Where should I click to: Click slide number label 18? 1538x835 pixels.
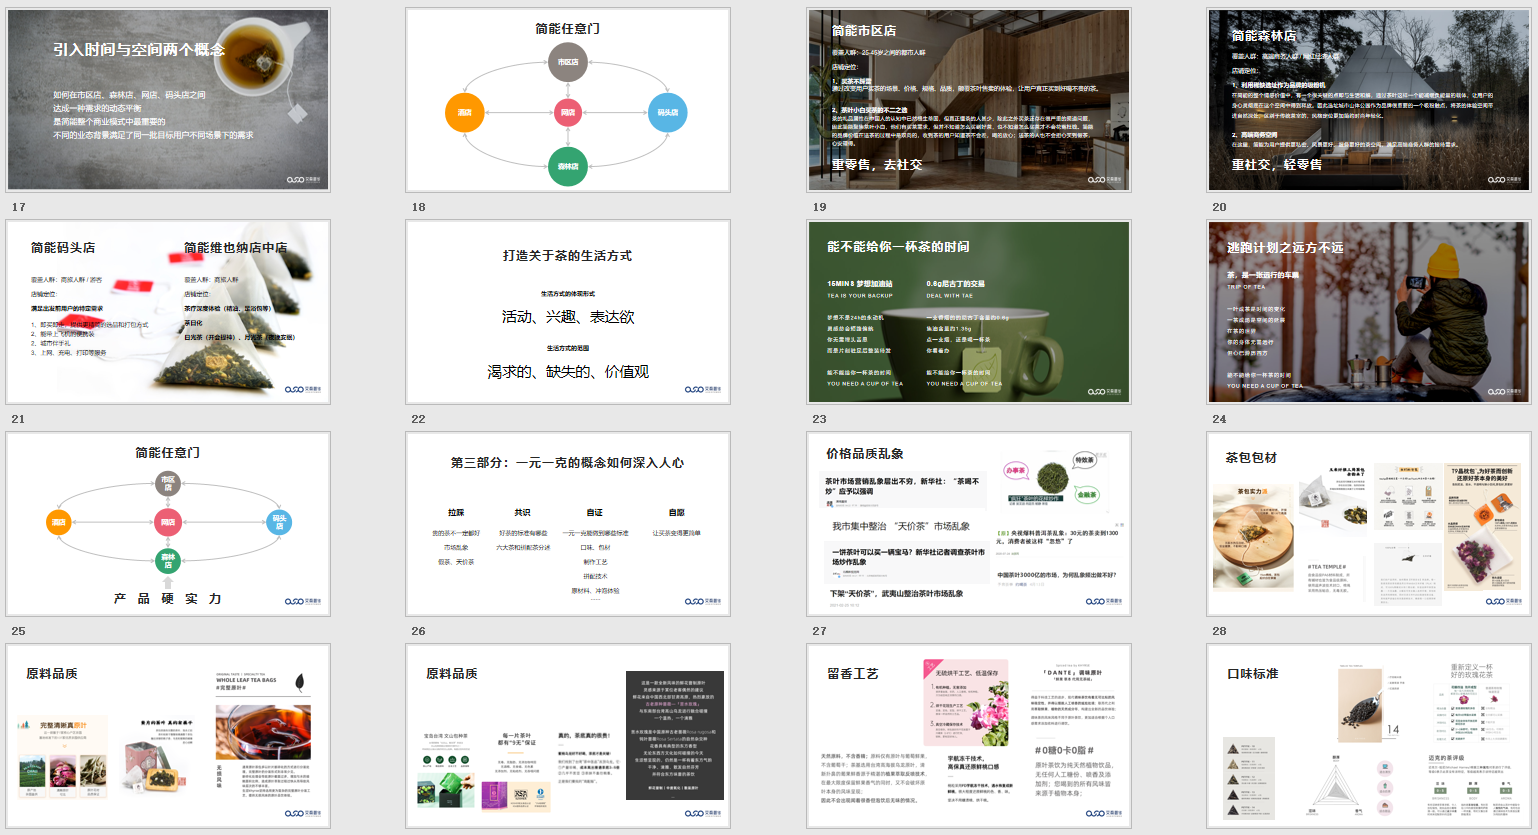click(x=419, y=207)
